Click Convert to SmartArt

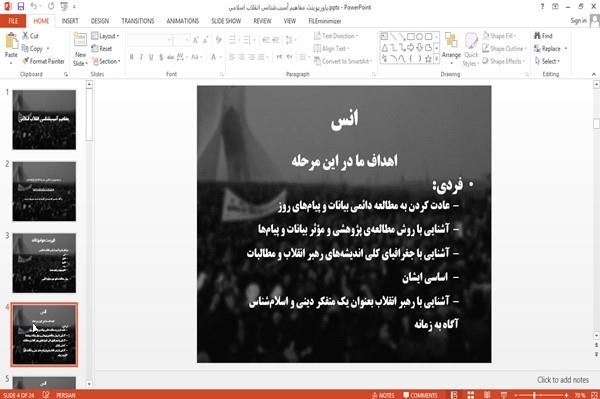tap(343, 61)
